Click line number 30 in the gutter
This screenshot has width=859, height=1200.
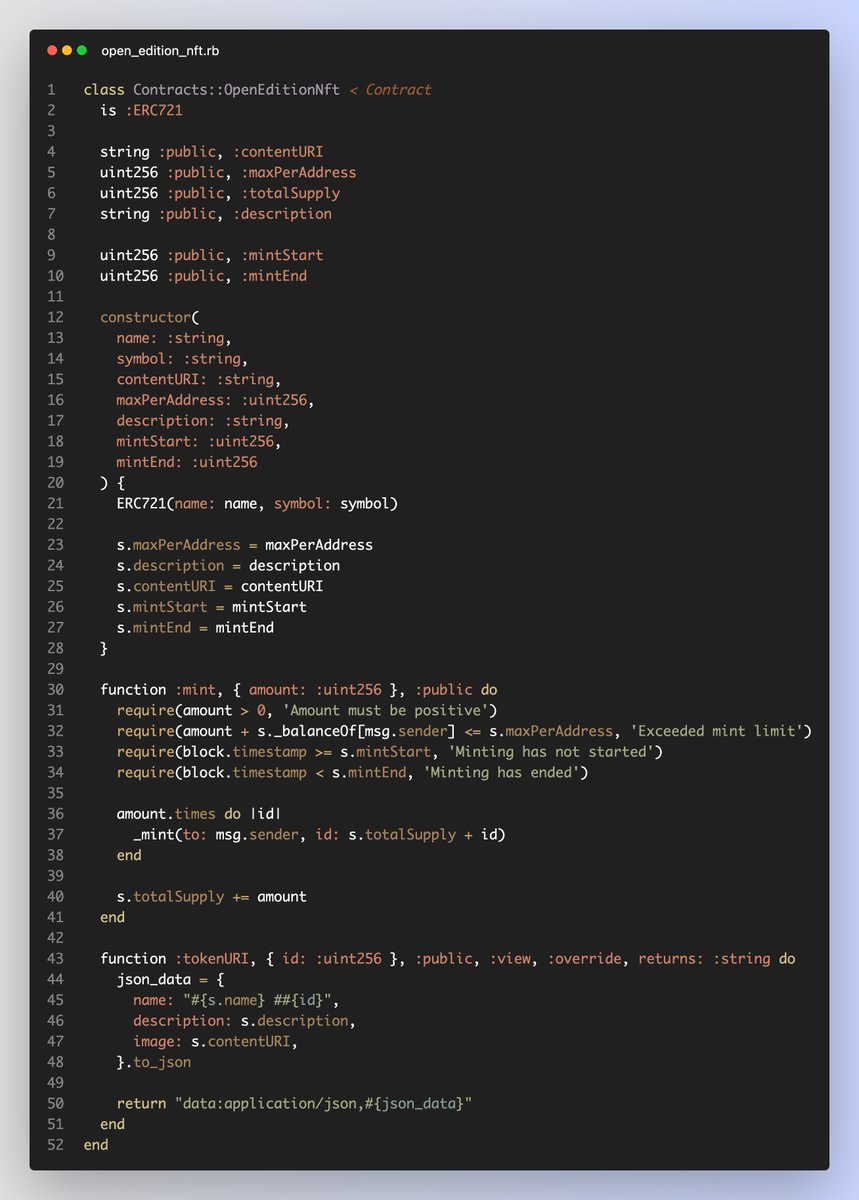click(55, 689)
